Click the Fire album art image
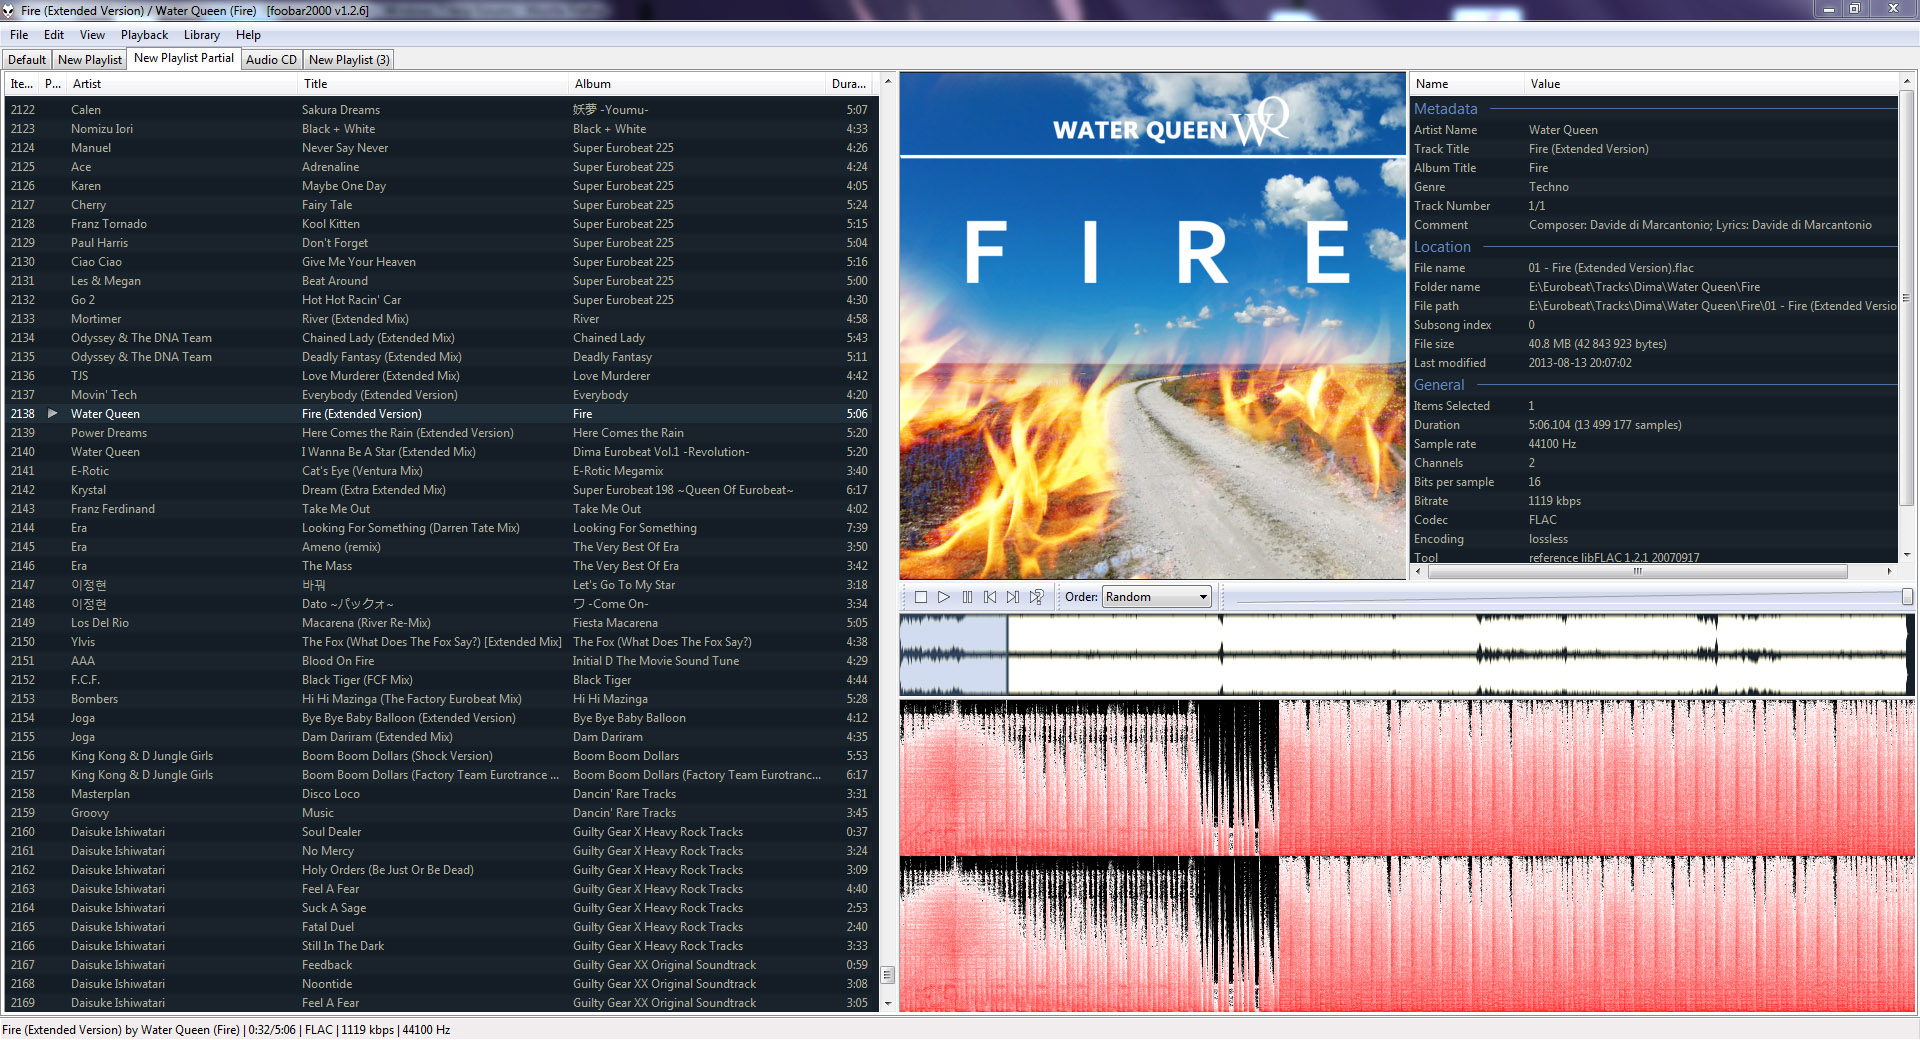This screenshot has width=1920, height=1040. pos(1152,325)
